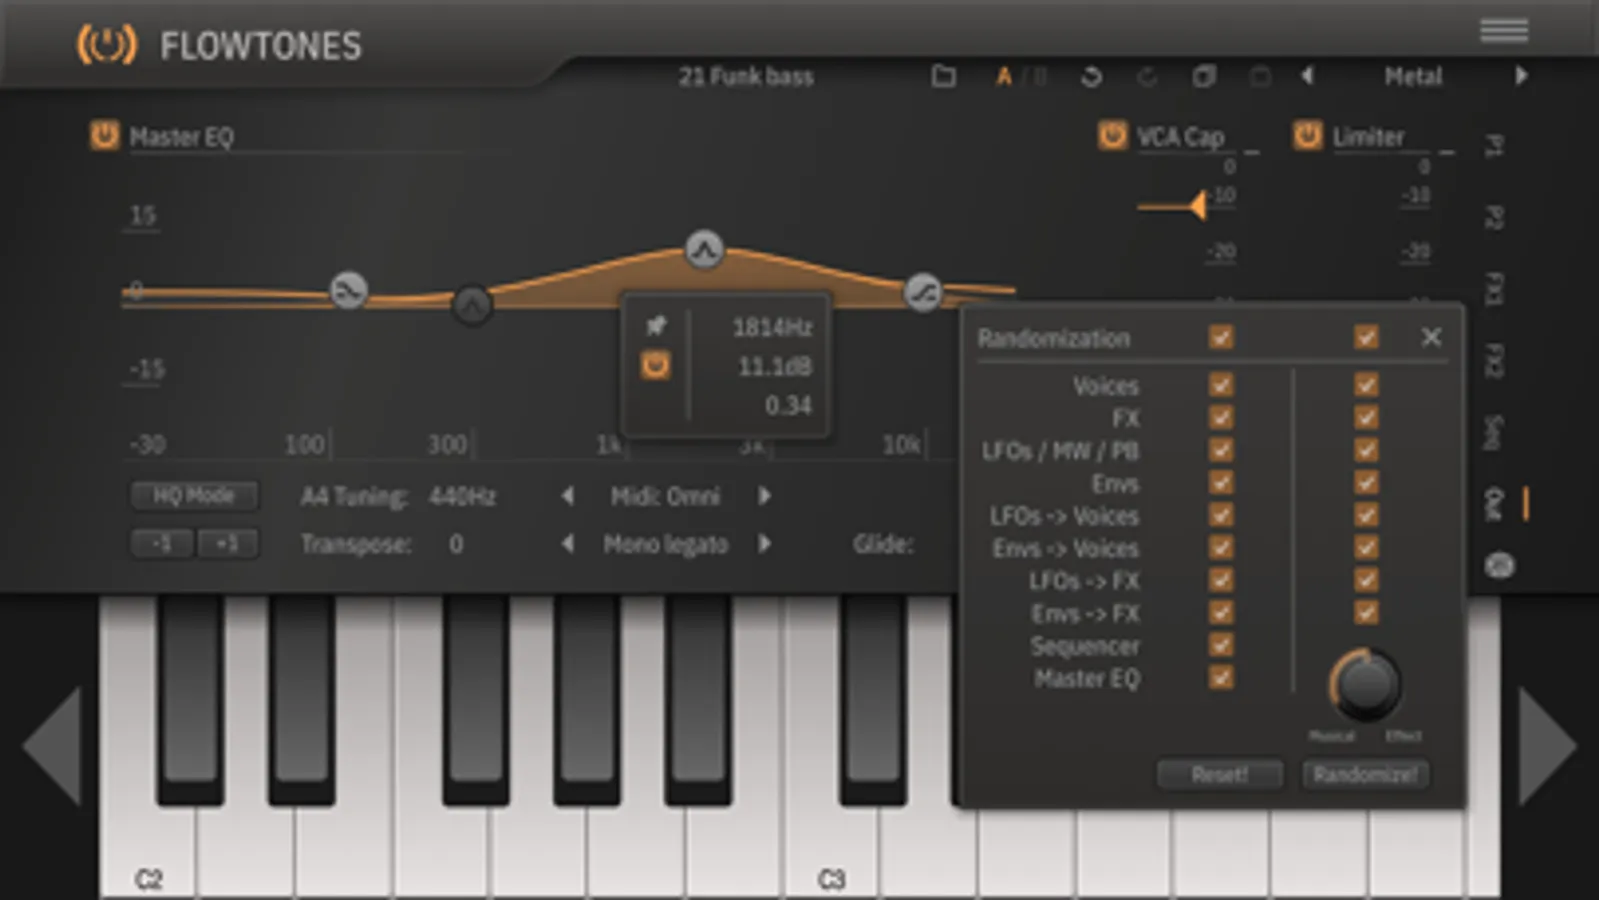Switch to the FX2 side tab
1599x900 pixels.
pyautogui.click(x=1493, y=361)
